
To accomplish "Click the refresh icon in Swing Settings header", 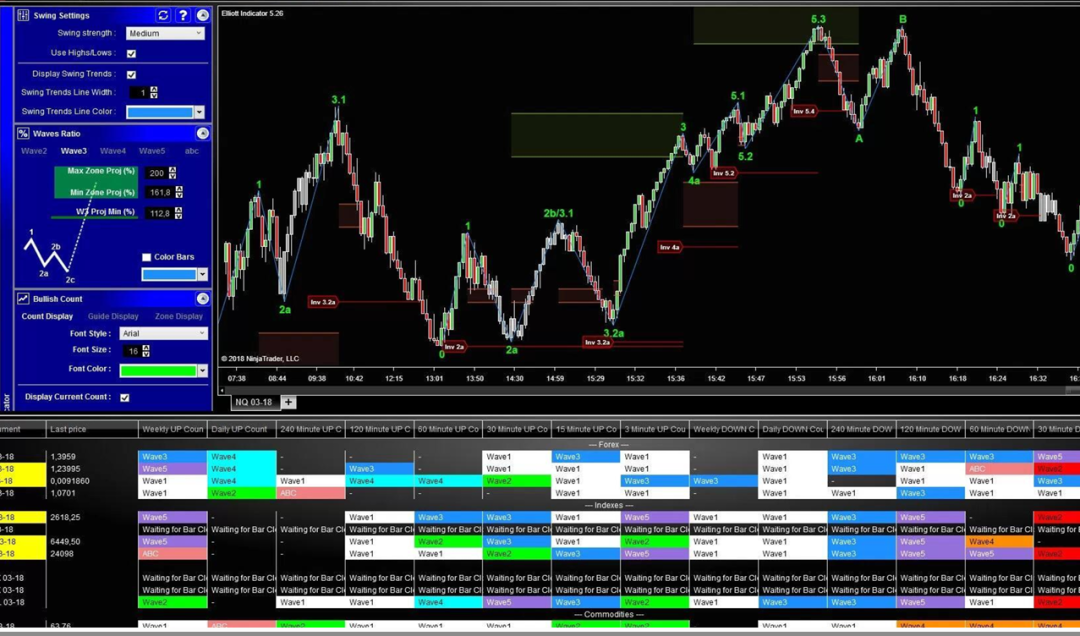I will [163, 15].
